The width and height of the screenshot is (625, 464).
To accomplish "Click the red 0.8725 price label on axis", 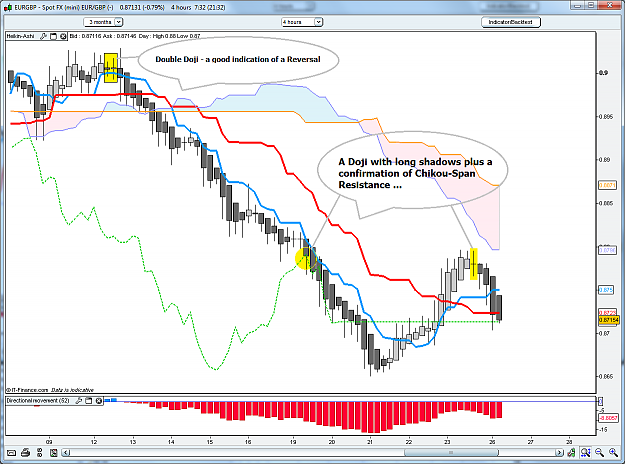I will pos(607,313).
